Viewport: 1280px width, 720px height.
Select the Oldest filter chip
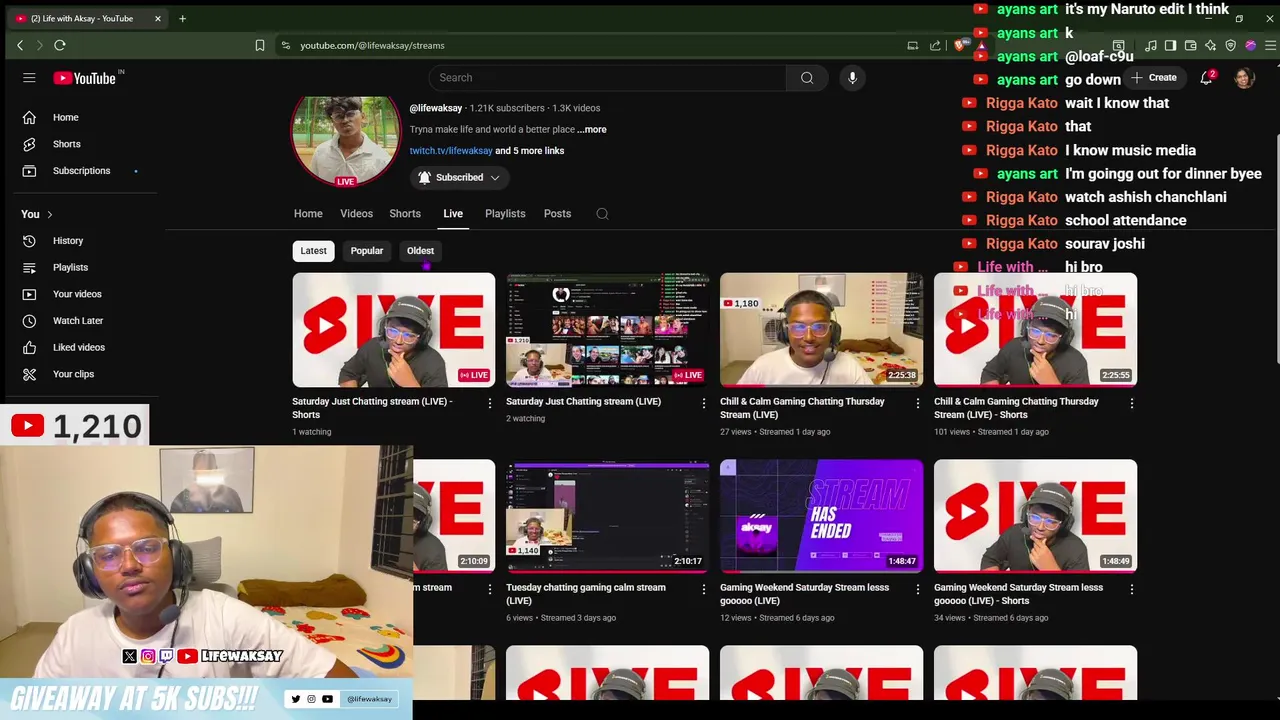tap(420, 251)
